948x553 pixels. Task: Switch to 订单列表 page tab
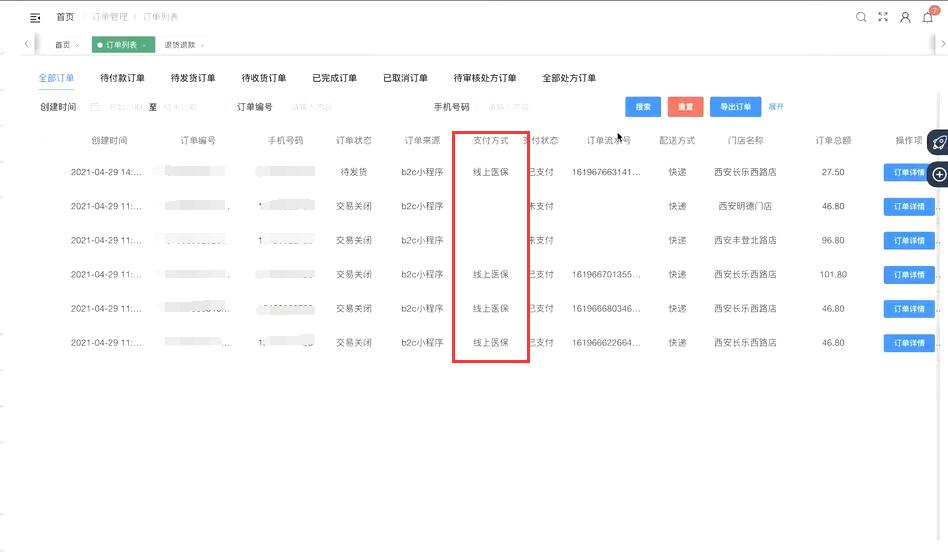123,45
